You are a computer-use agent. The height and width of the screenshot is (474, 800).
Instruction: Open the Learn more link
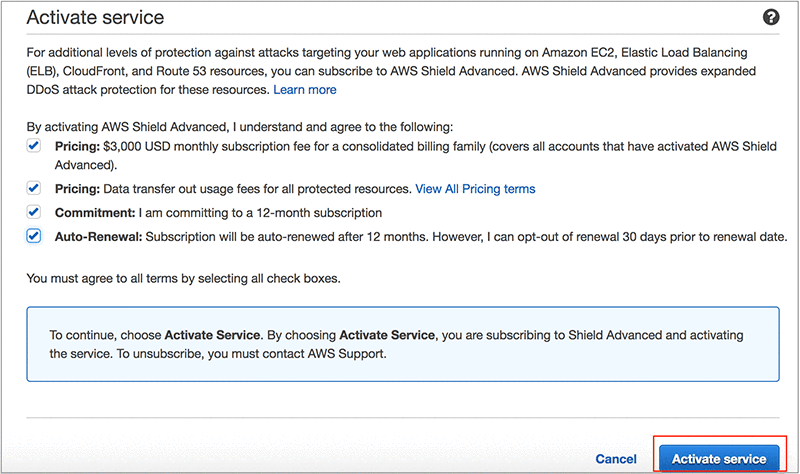pyautogui.click(x=305, y=90)
